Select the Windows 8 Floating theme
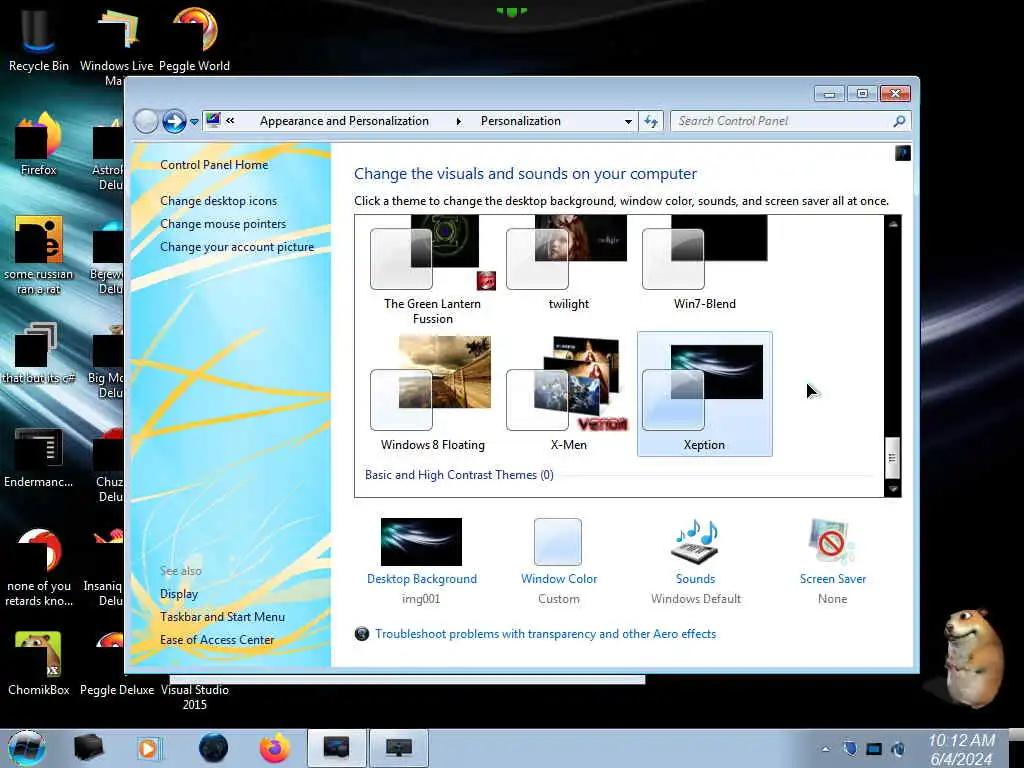The image size is (1024, 768). pos(432,394)
